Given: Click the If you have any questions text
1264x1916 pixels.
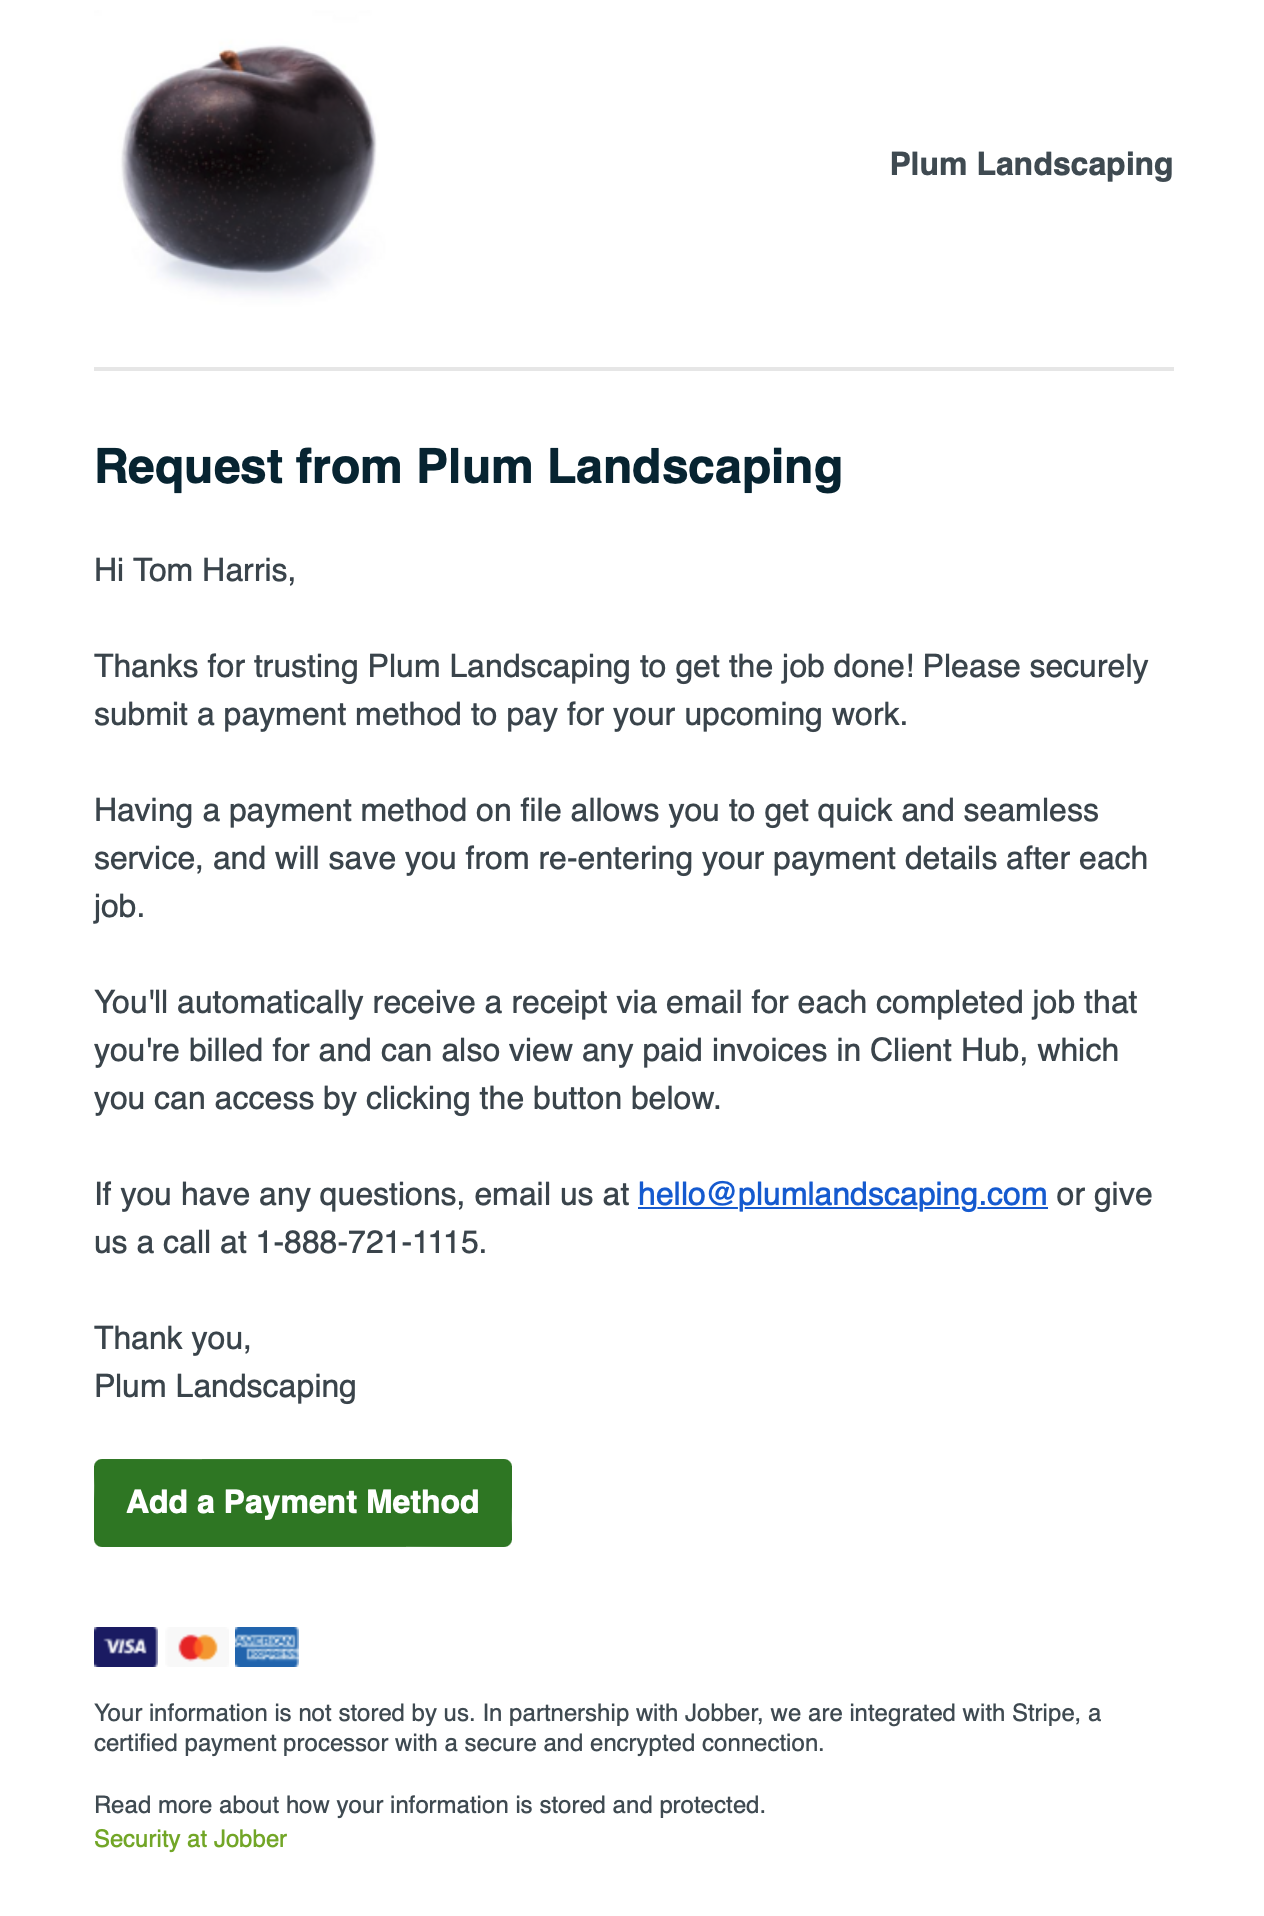Looking at the screenshot, I should point(360,1194).
